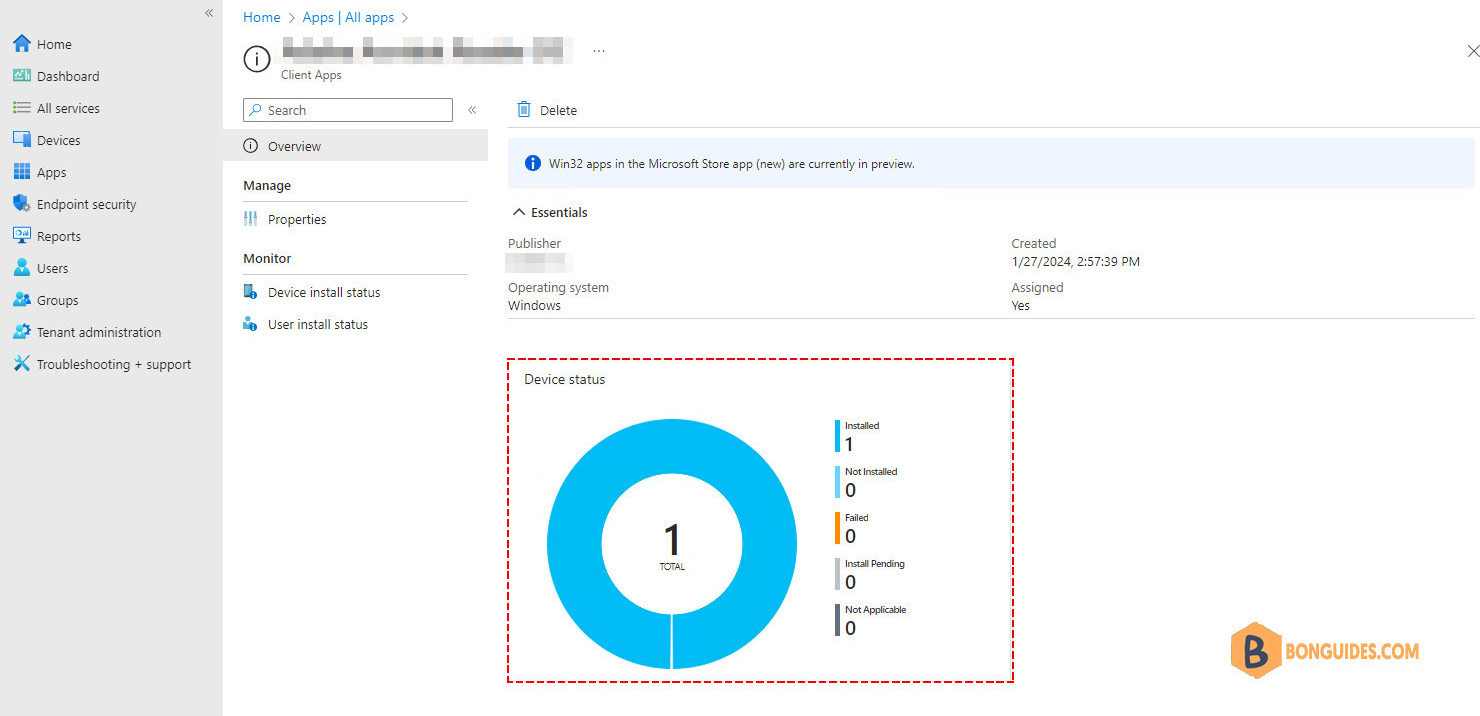Click the light blue Not Installed swatch

(x=837, y=482)
